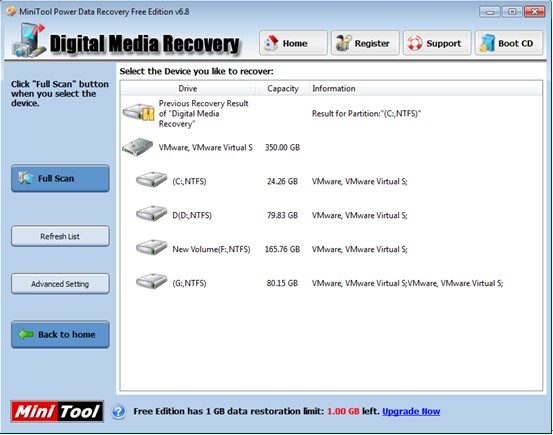Click the Home toolbar button
Viewport: 553px width, 435px height.
(x=293, y=43)
